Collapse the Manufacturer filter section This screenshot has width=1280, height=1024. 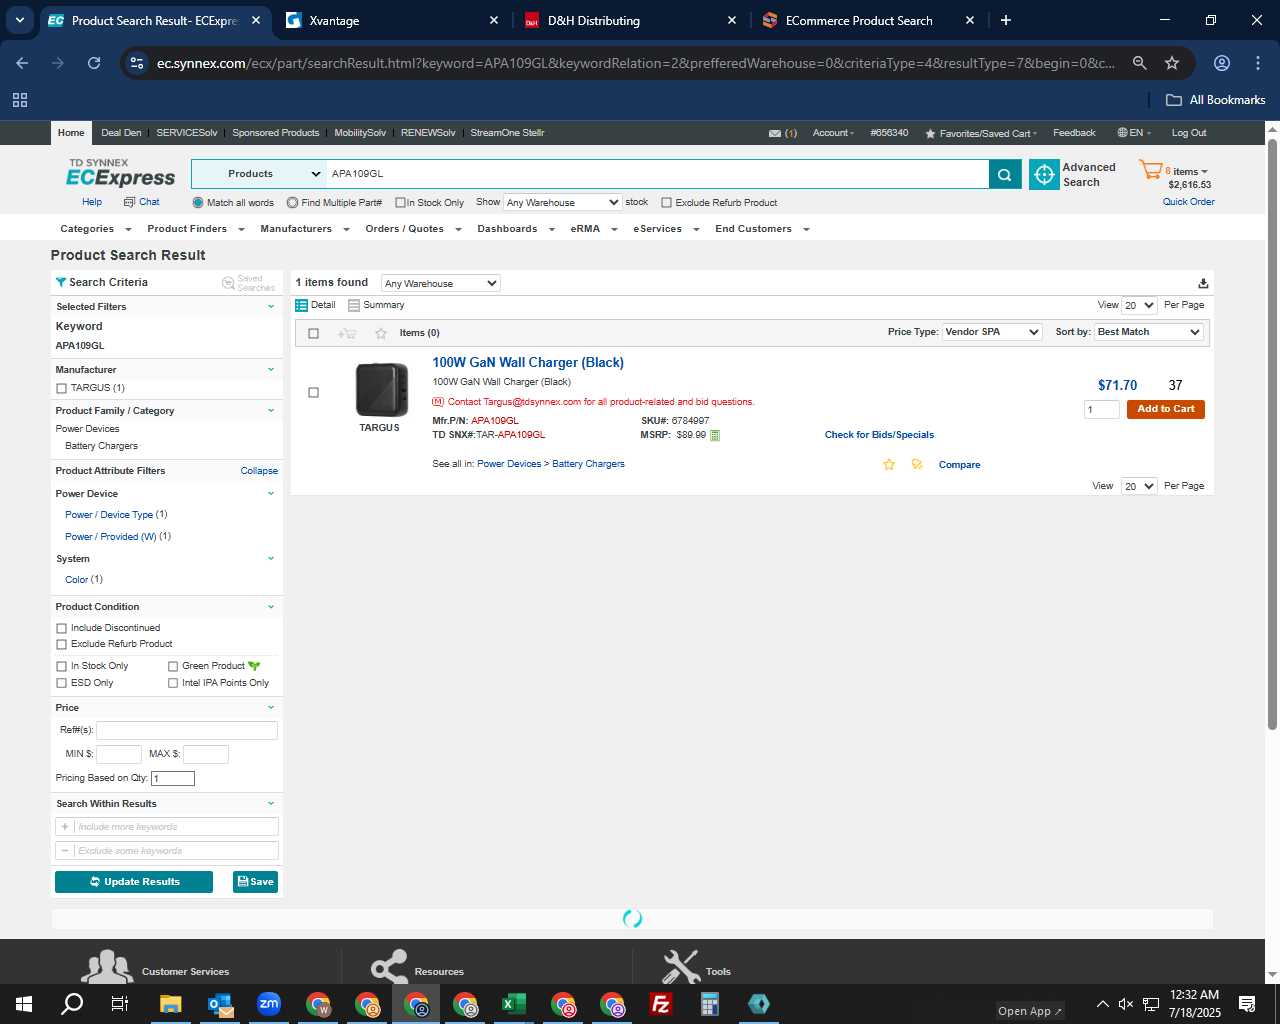[271, 370]
